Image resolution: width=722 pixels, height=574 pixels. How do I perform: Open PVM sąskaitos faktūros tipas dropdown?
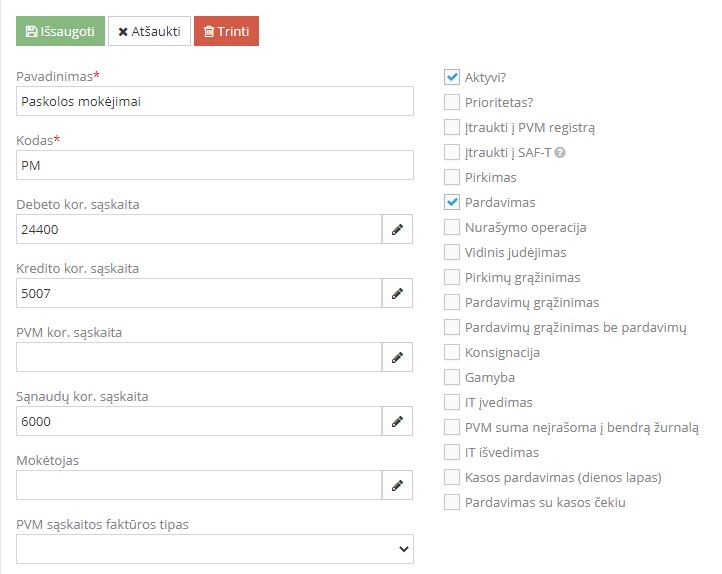(215, 549)
